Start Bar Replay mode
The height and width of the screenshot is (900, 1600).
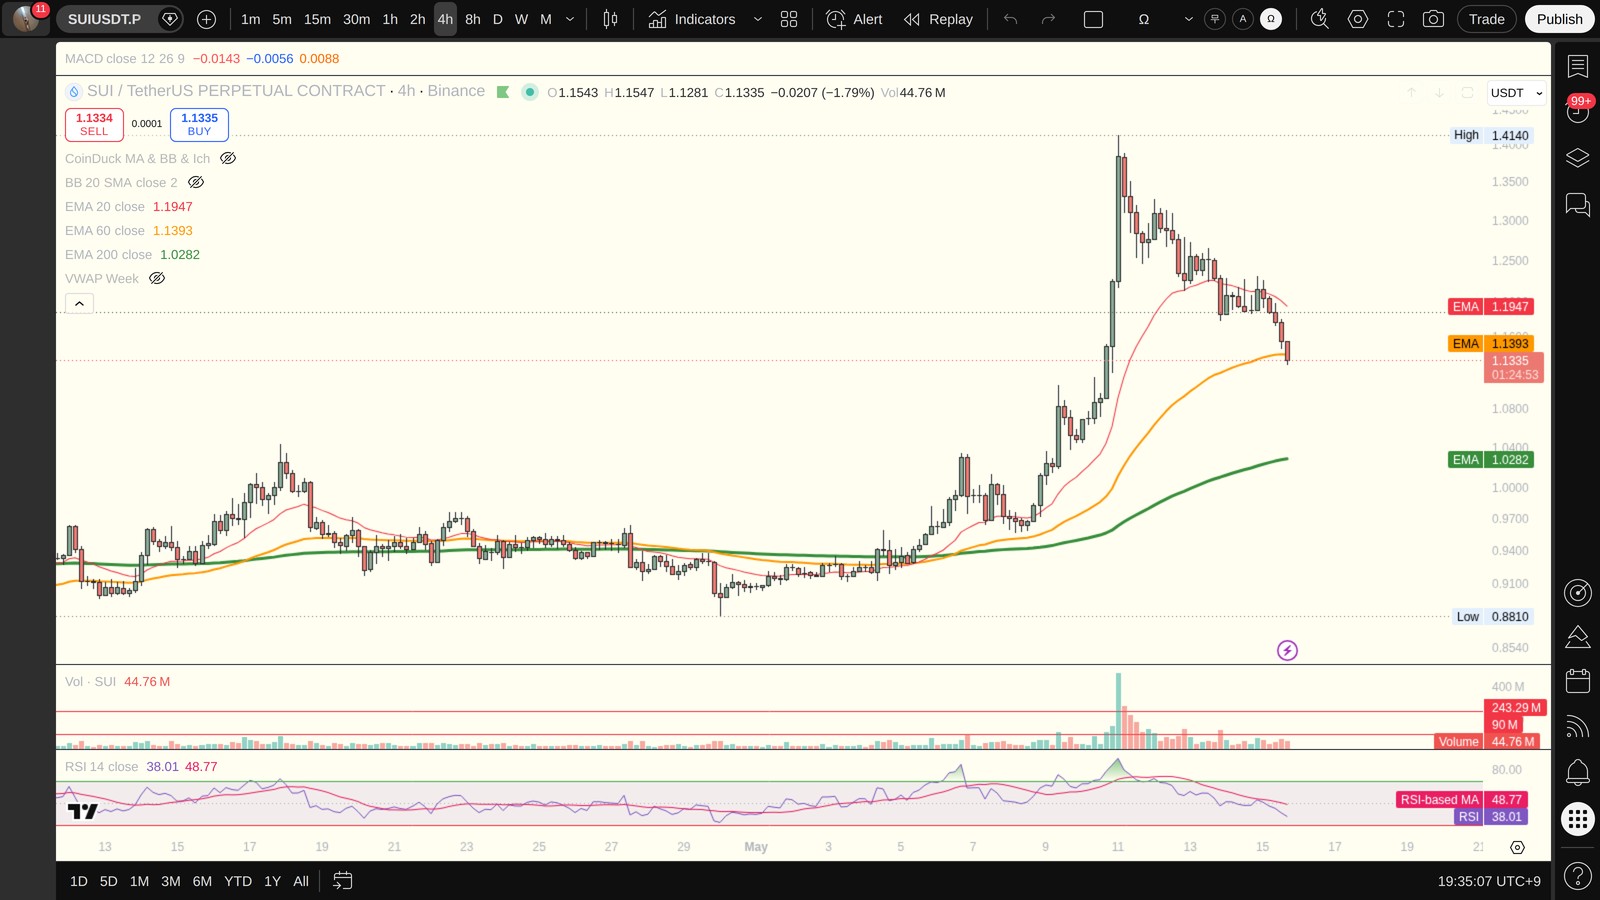[x=938, y=19]
